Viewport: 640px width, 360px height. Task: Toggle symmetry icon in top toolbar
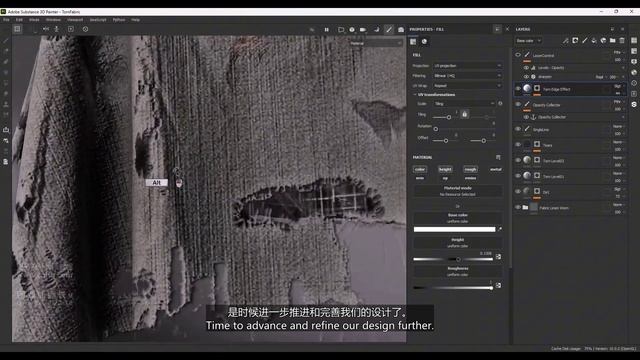tap(46, 29)
